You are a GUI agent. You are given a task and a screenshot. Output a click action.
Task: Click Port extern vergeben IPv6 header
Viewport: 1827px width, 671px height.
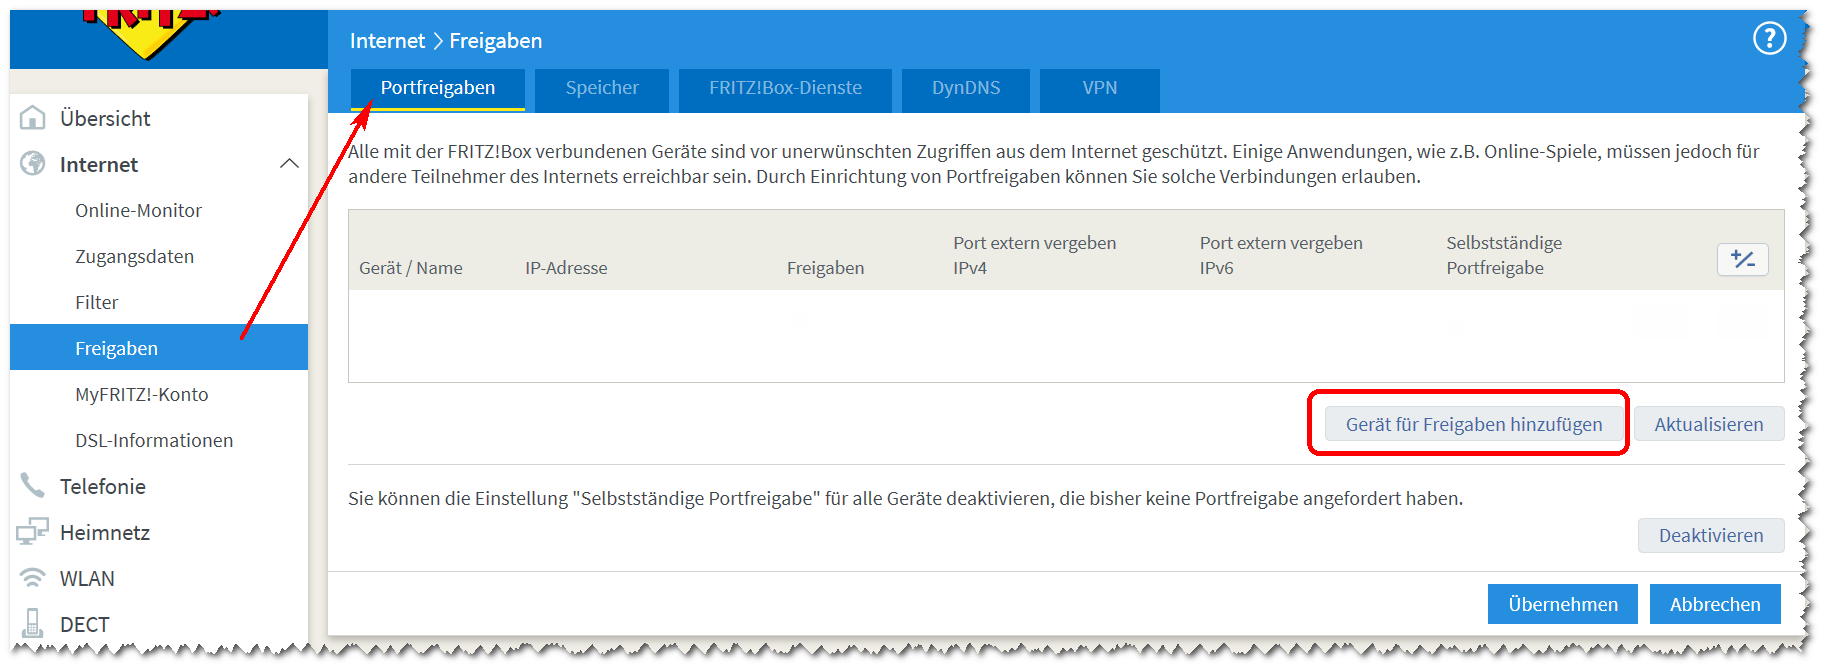[1281, 255]
